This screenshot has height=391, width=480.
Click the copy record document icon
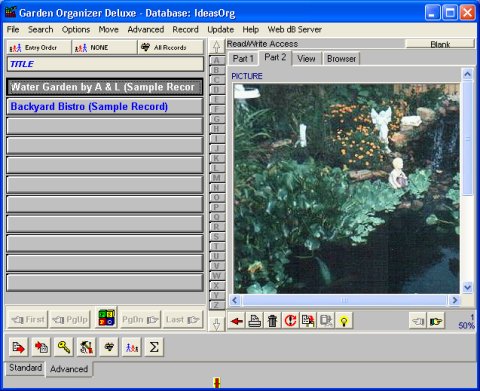click(x=308, y=321)
